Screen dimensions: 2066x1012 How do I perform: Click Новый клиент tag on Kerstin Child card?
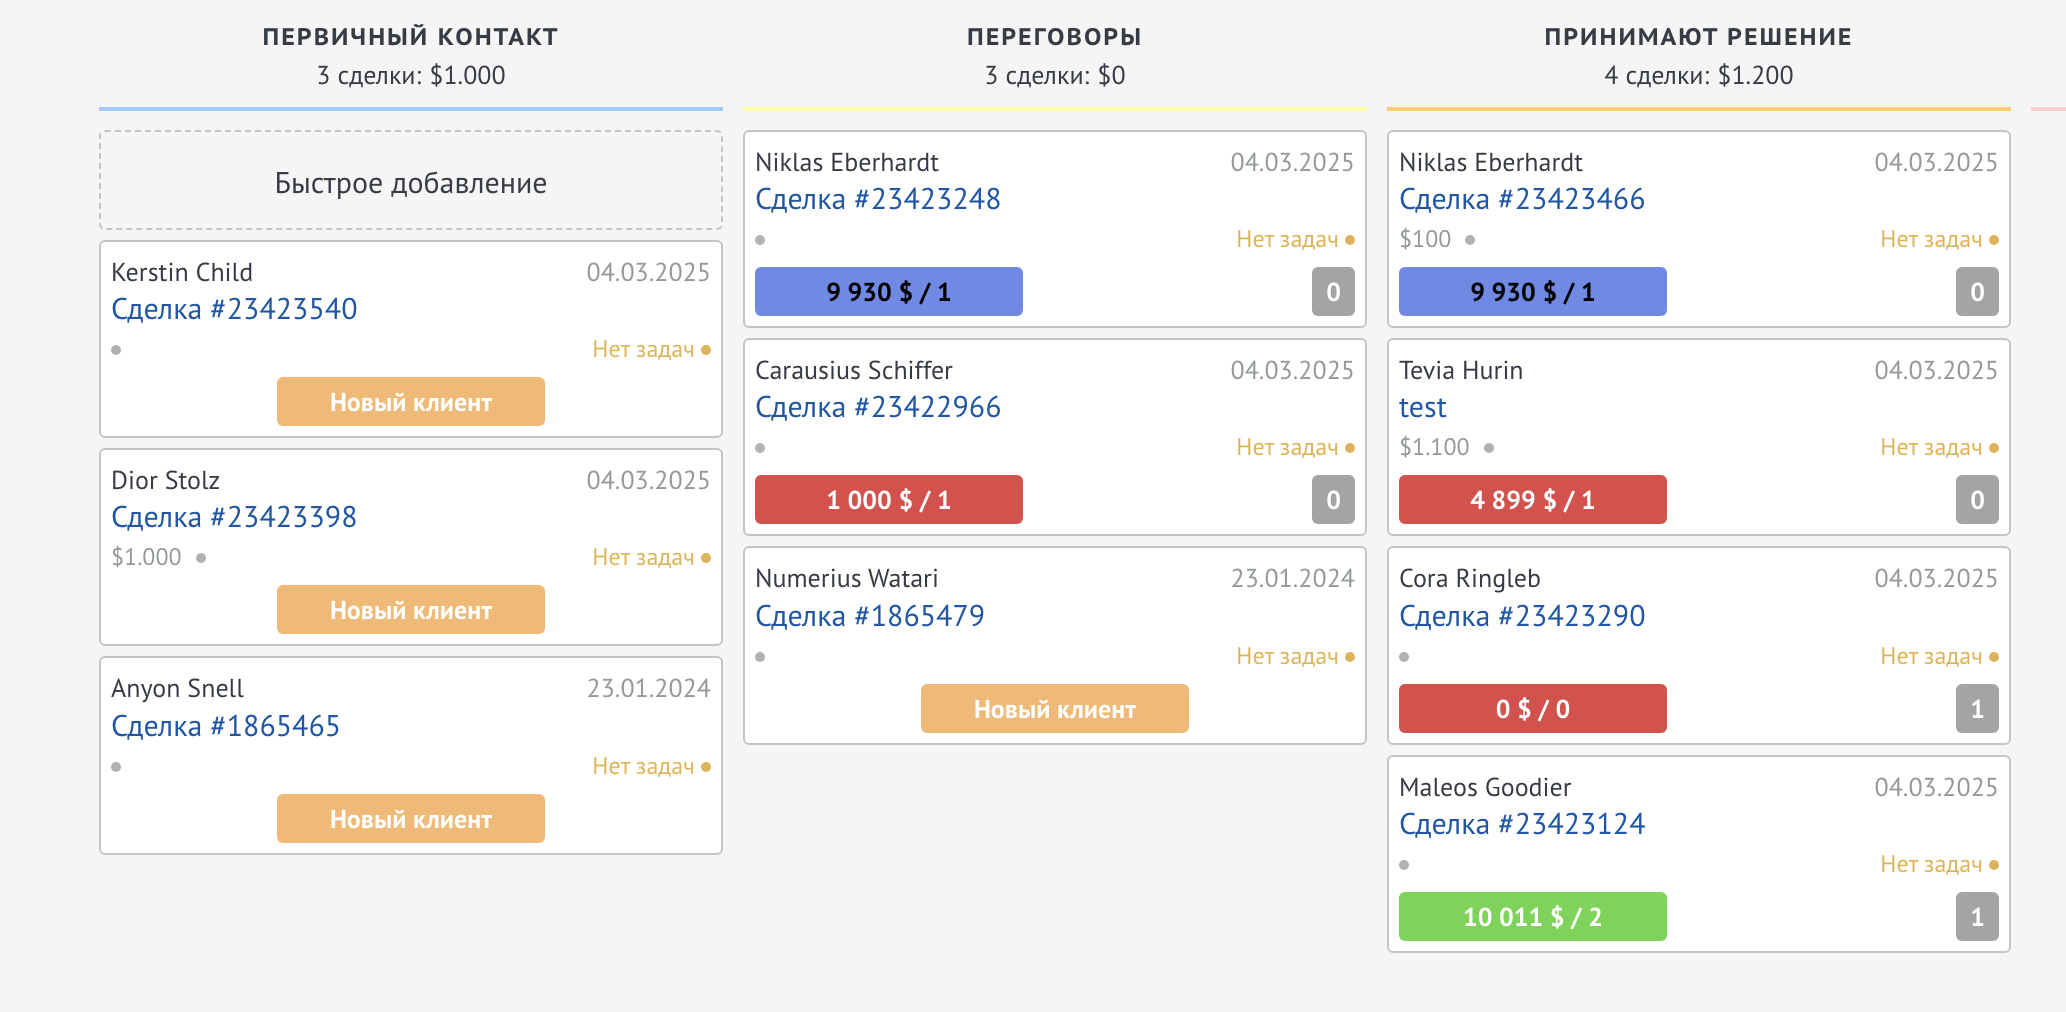click(x=410, y=402)
